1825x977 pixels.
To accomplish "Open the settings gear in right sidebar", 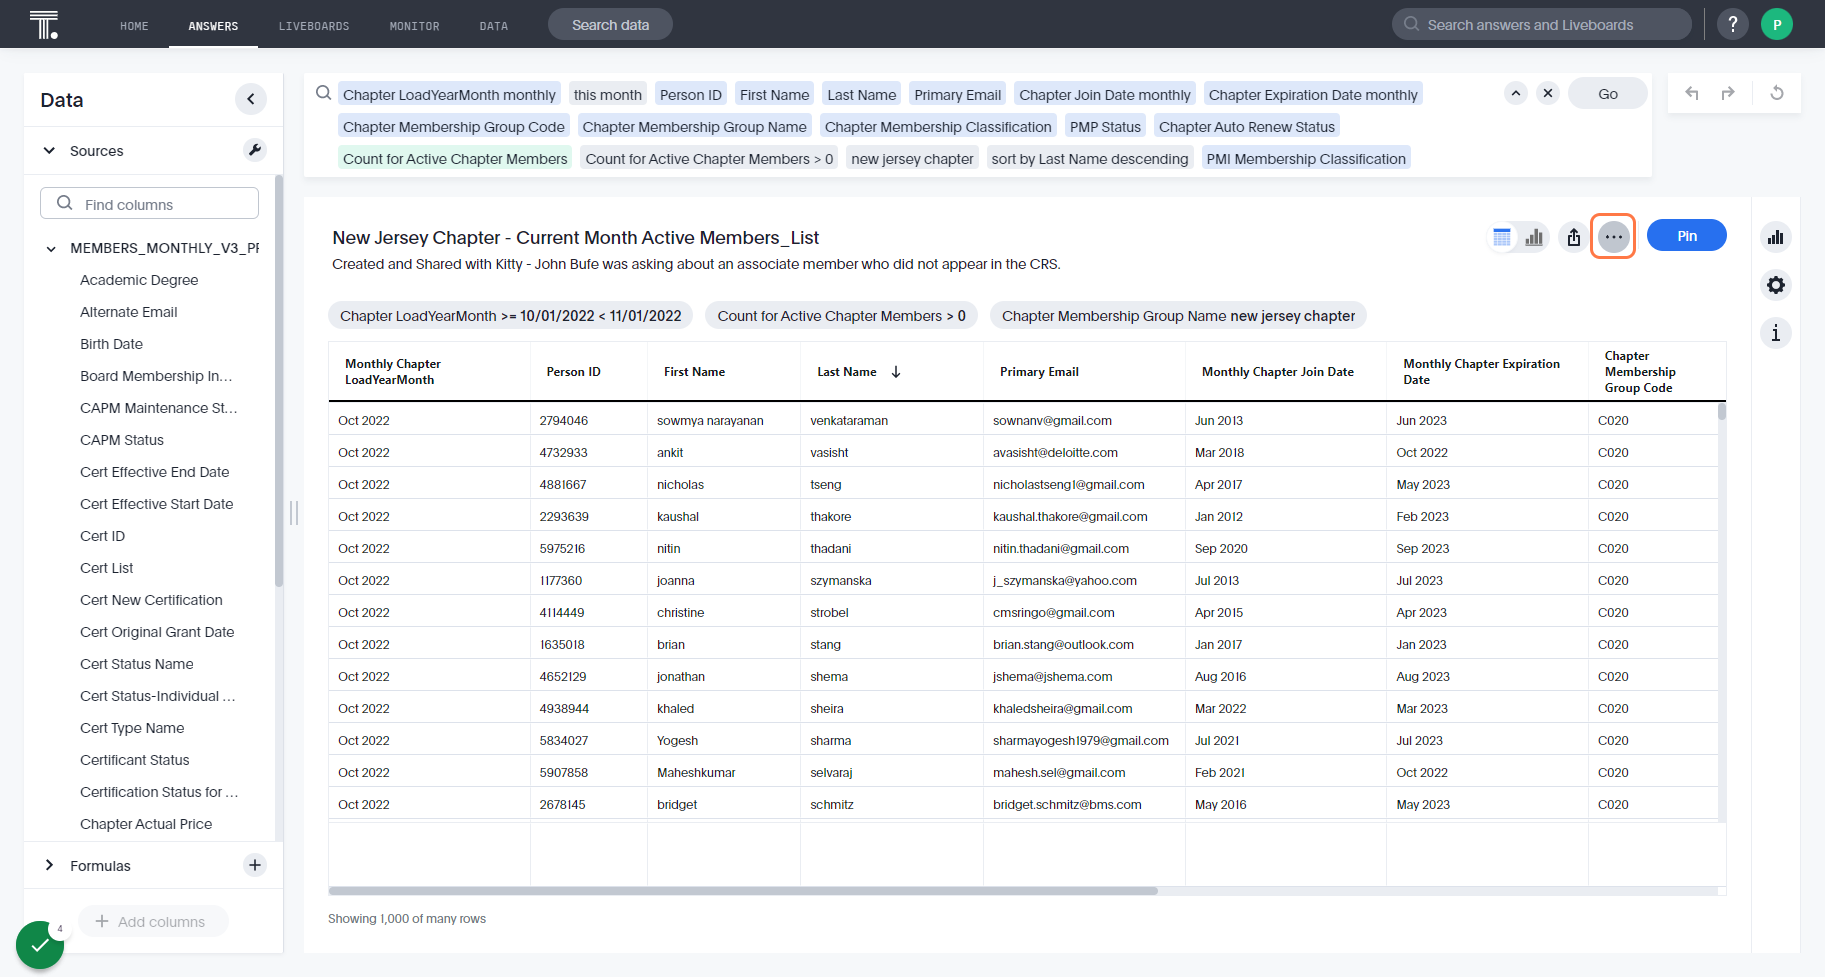I will 1776,285.
